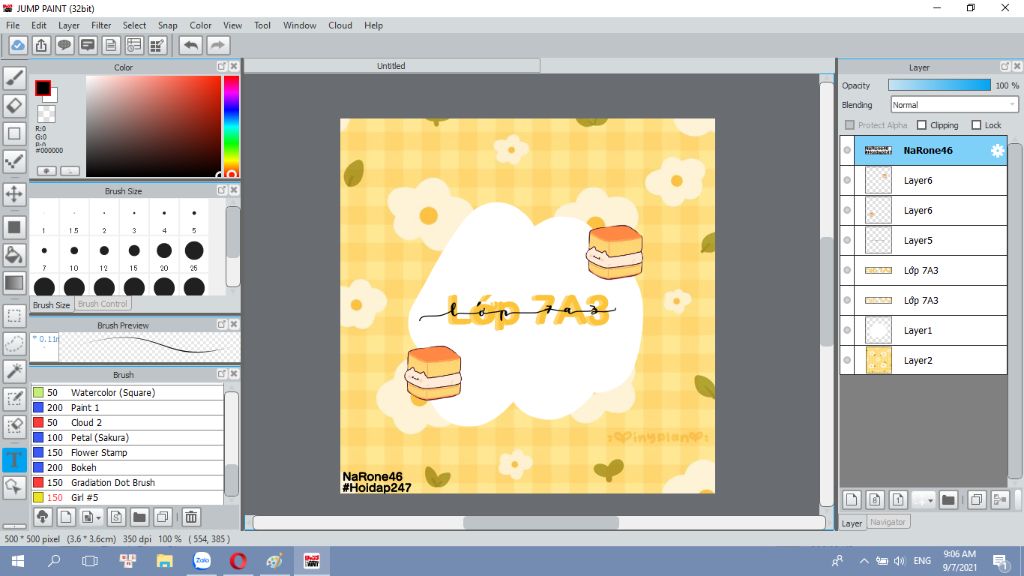Select the Bucket fill tool
Viewport: 1024px width, 576px height.
click(14, 255)
